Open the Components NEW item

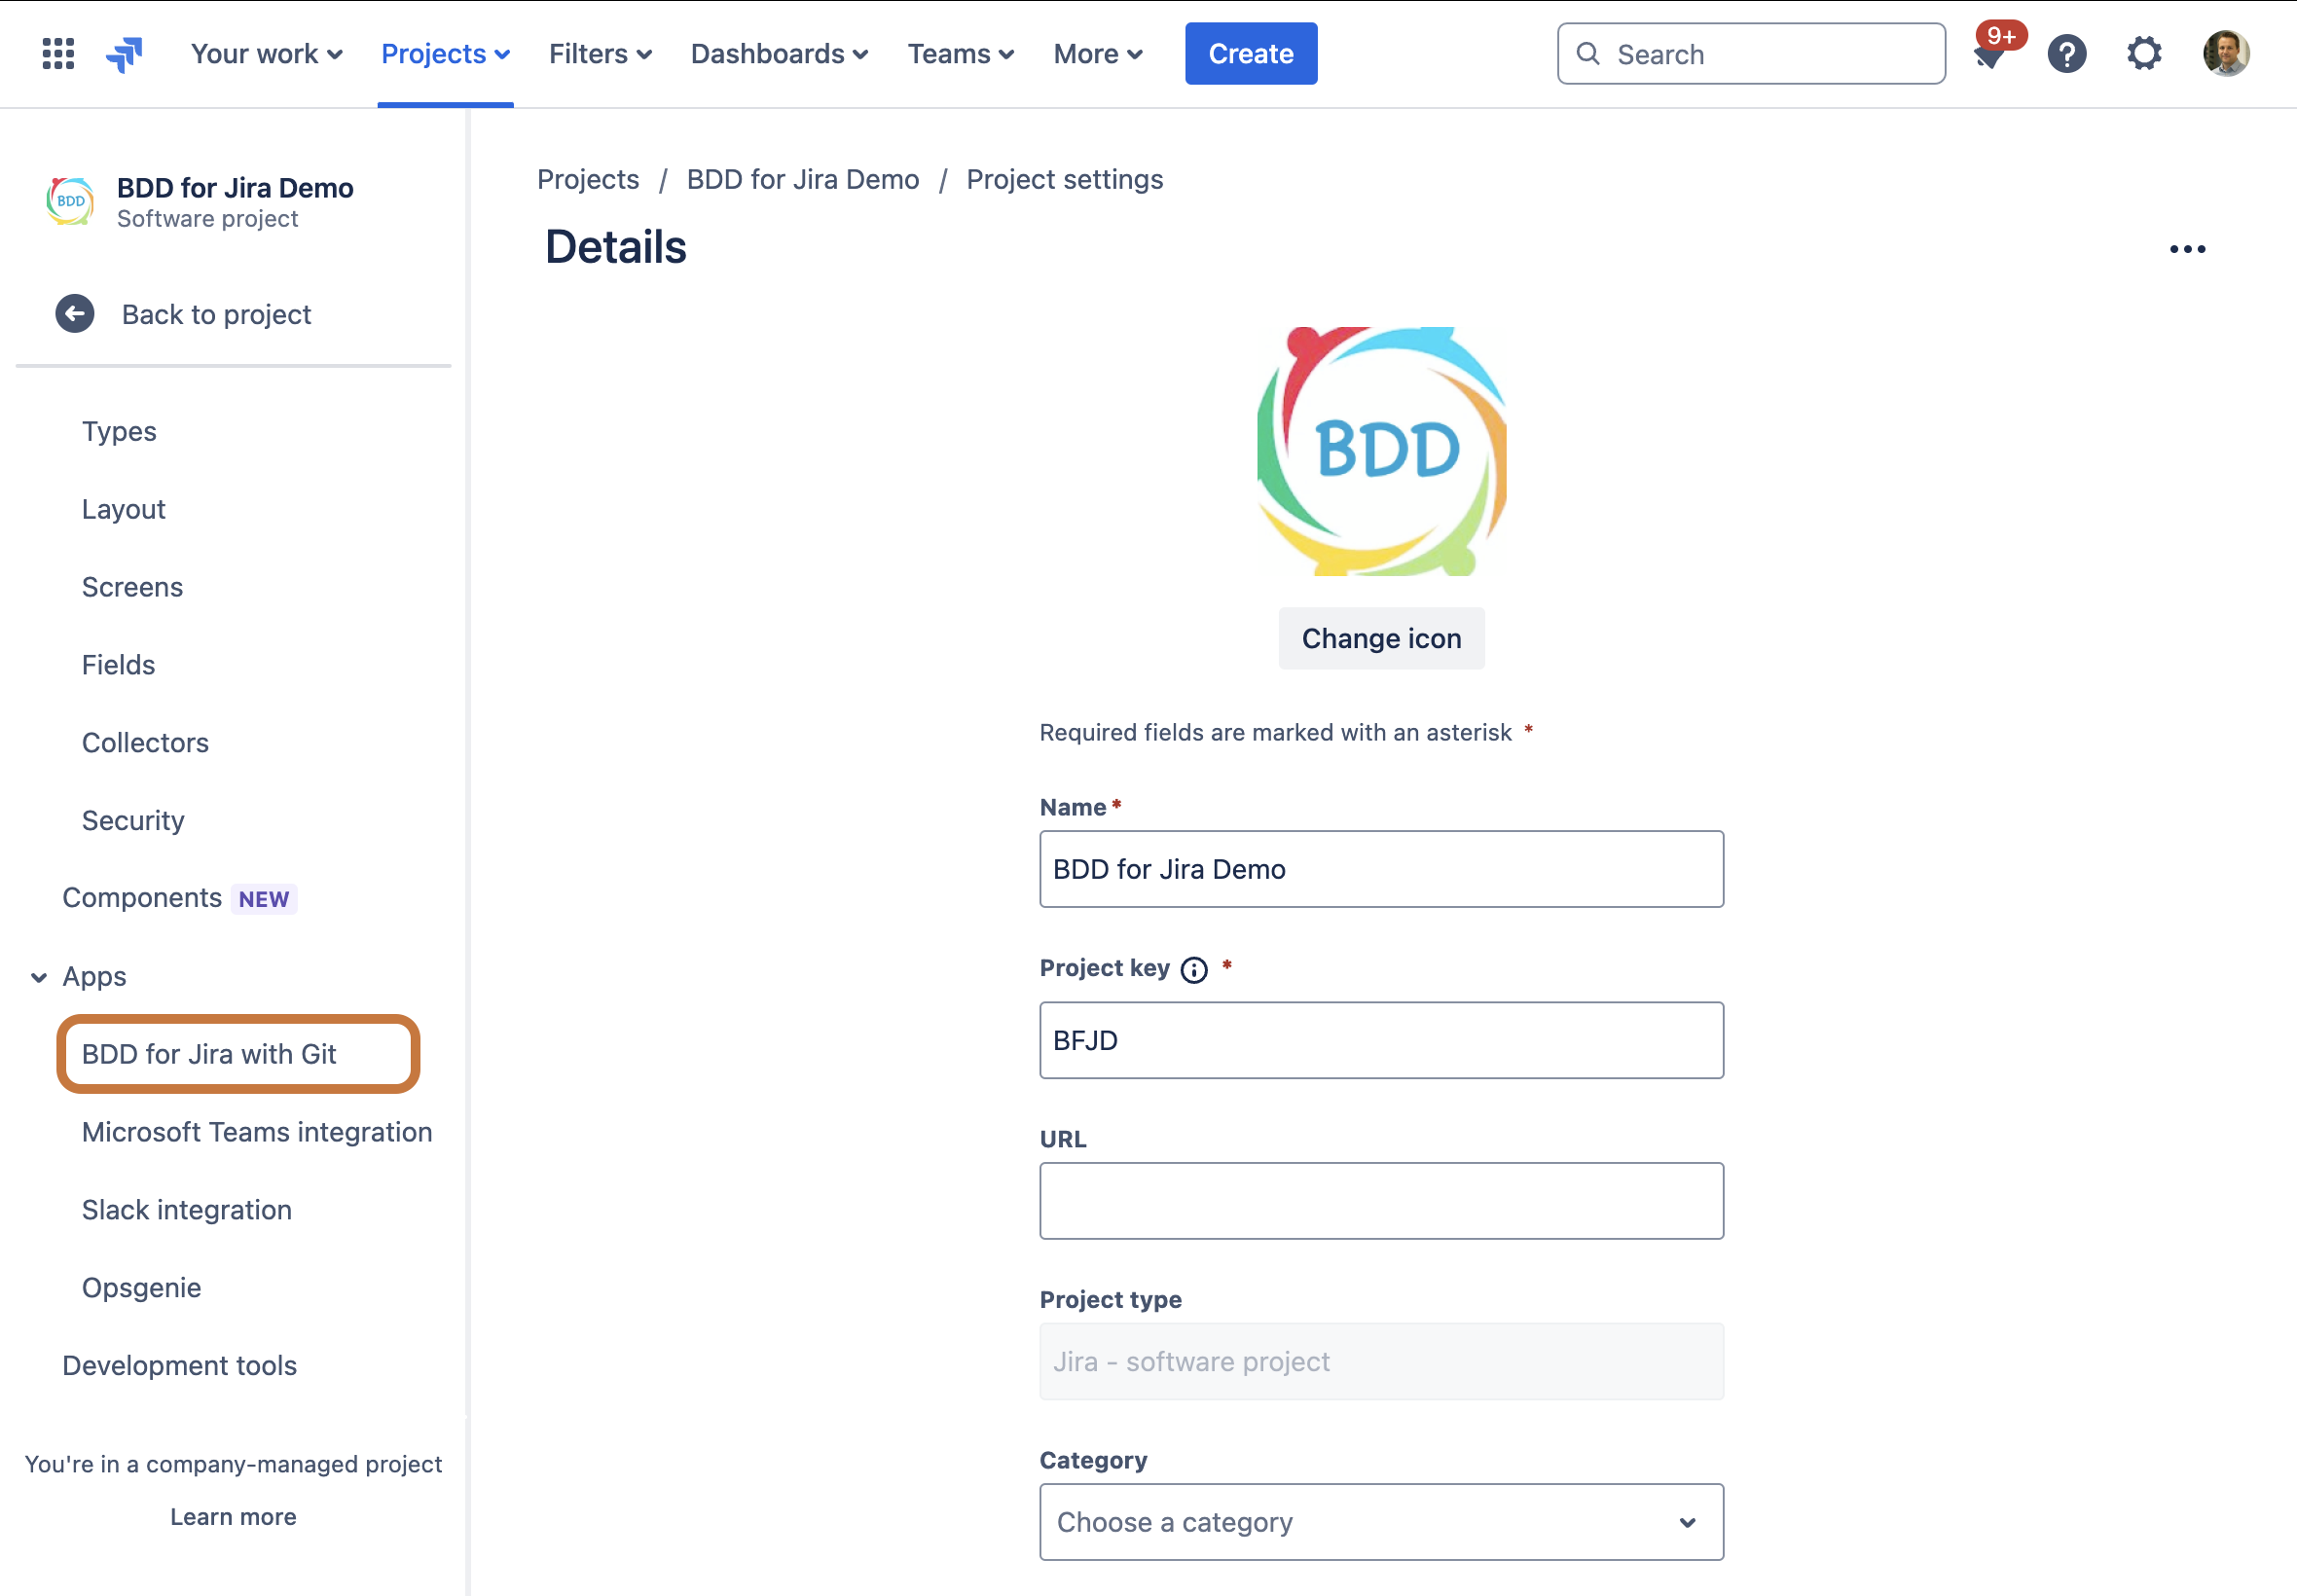click(180, 898)
